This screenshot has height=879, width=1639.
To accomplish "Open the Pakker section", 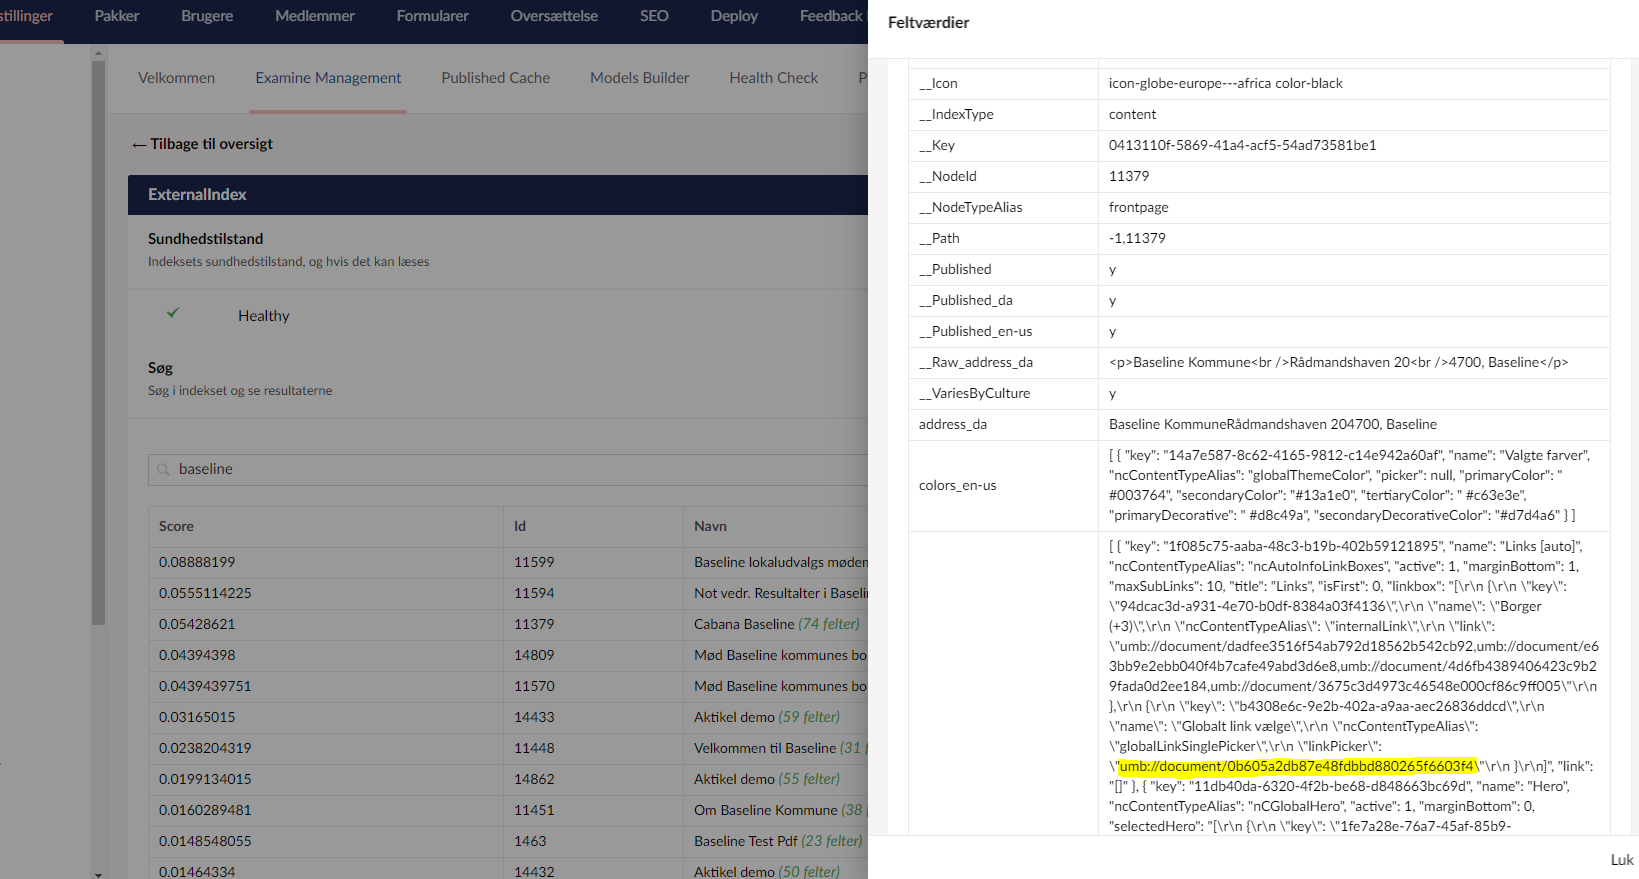I will [117, 16].
